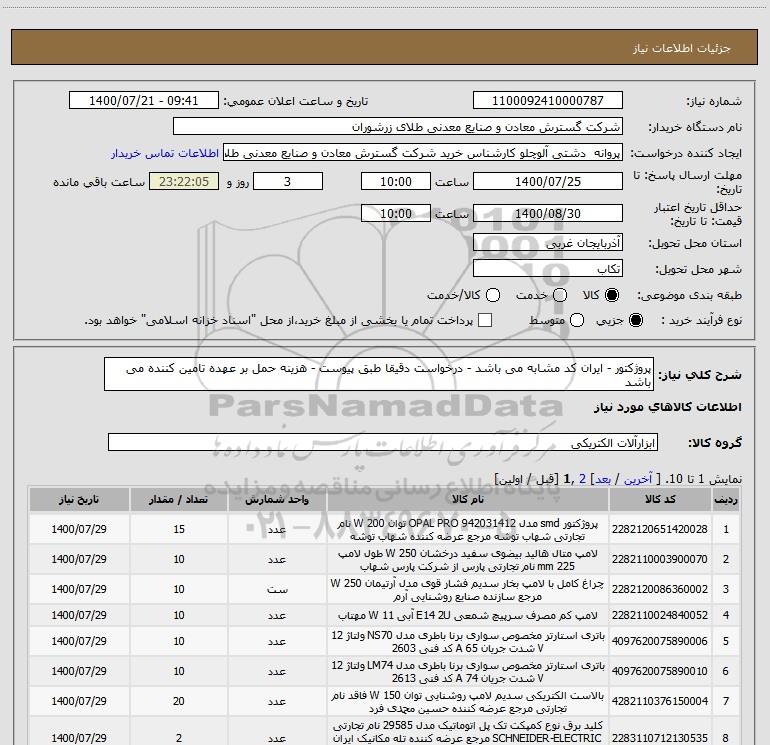Click quantity 15 in row 1
Viewport: 770px width, 745px height.
point(179,529)
